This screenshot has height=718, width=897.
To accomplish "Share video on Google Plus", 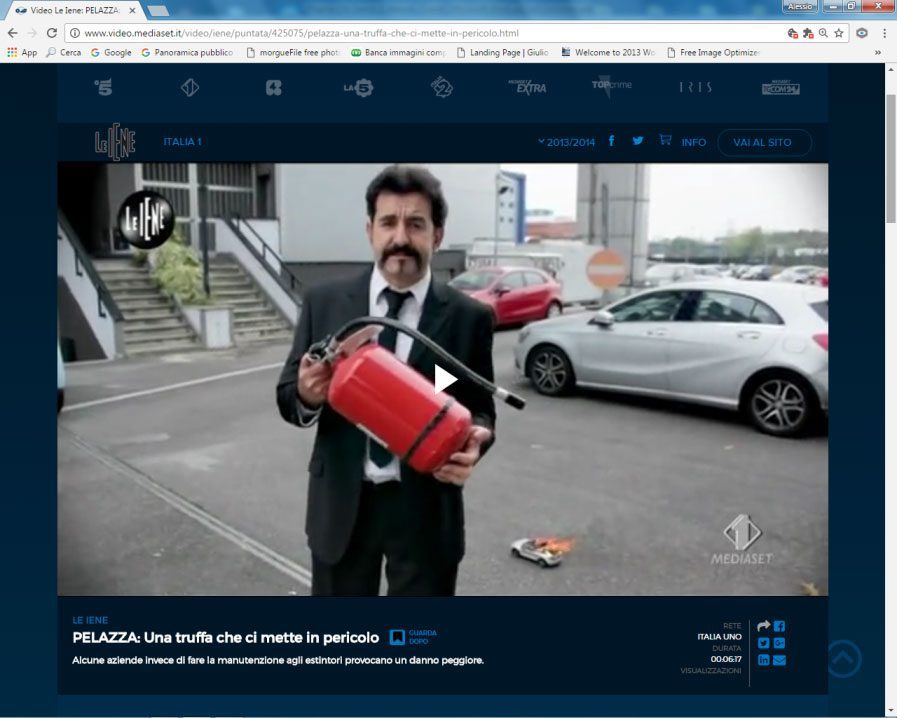I will tap(779, 643).
